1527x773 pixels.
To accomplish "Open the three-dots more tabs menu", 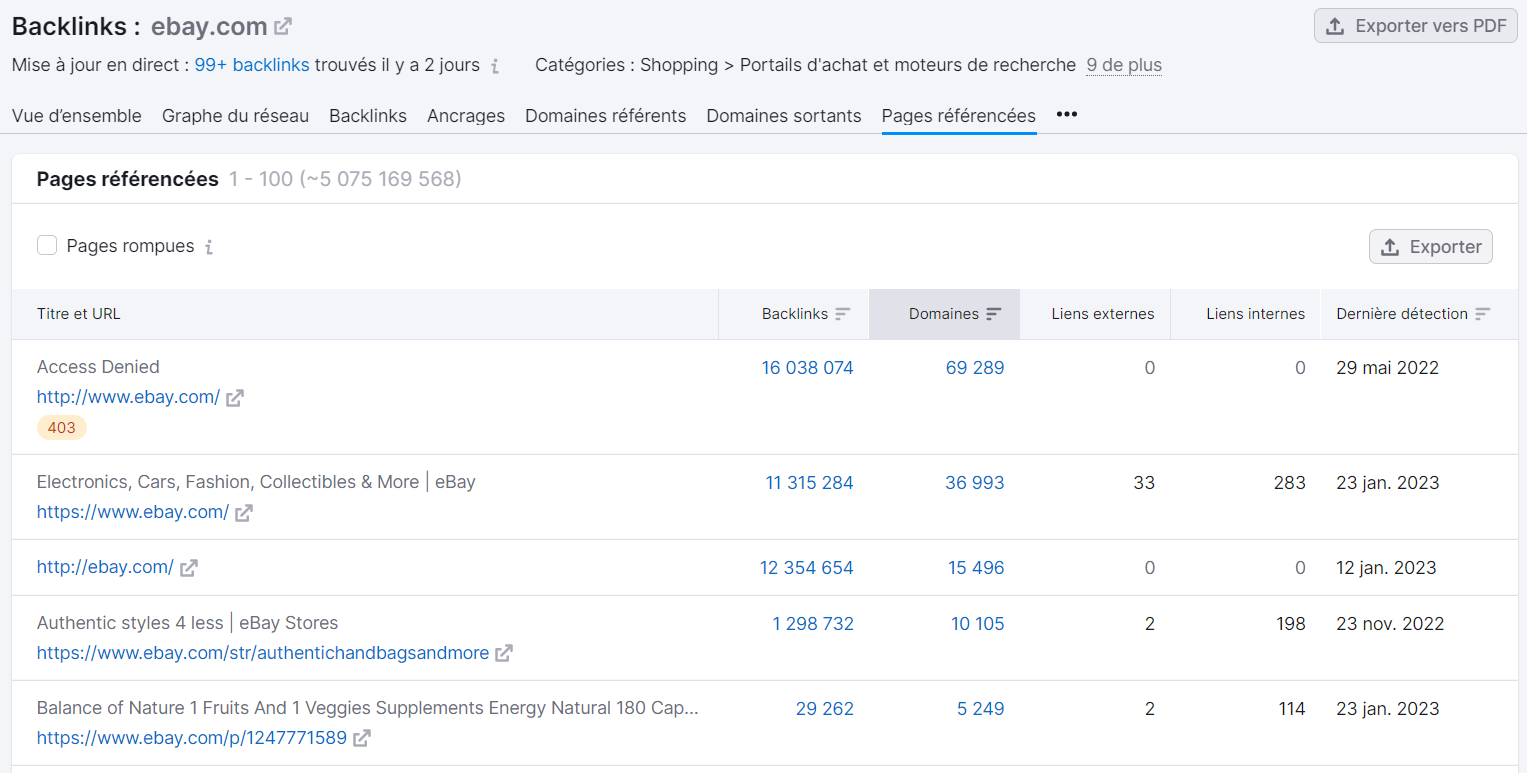I will [1067, 115].
